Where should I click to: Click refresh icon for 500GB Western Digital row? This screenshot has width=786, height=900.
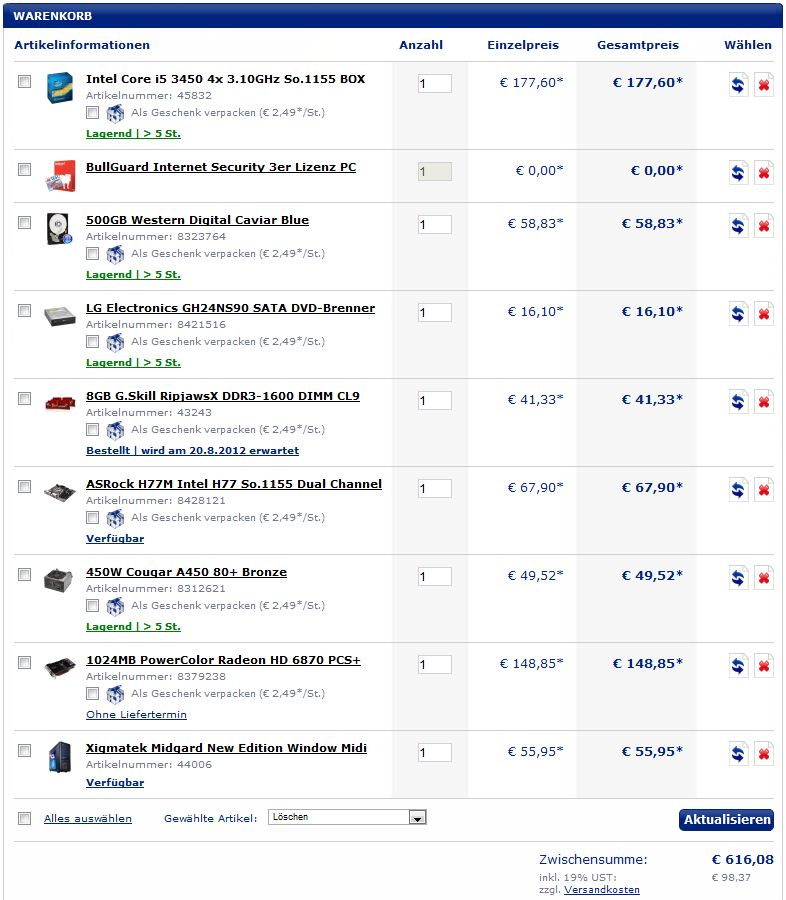point(738,226)
